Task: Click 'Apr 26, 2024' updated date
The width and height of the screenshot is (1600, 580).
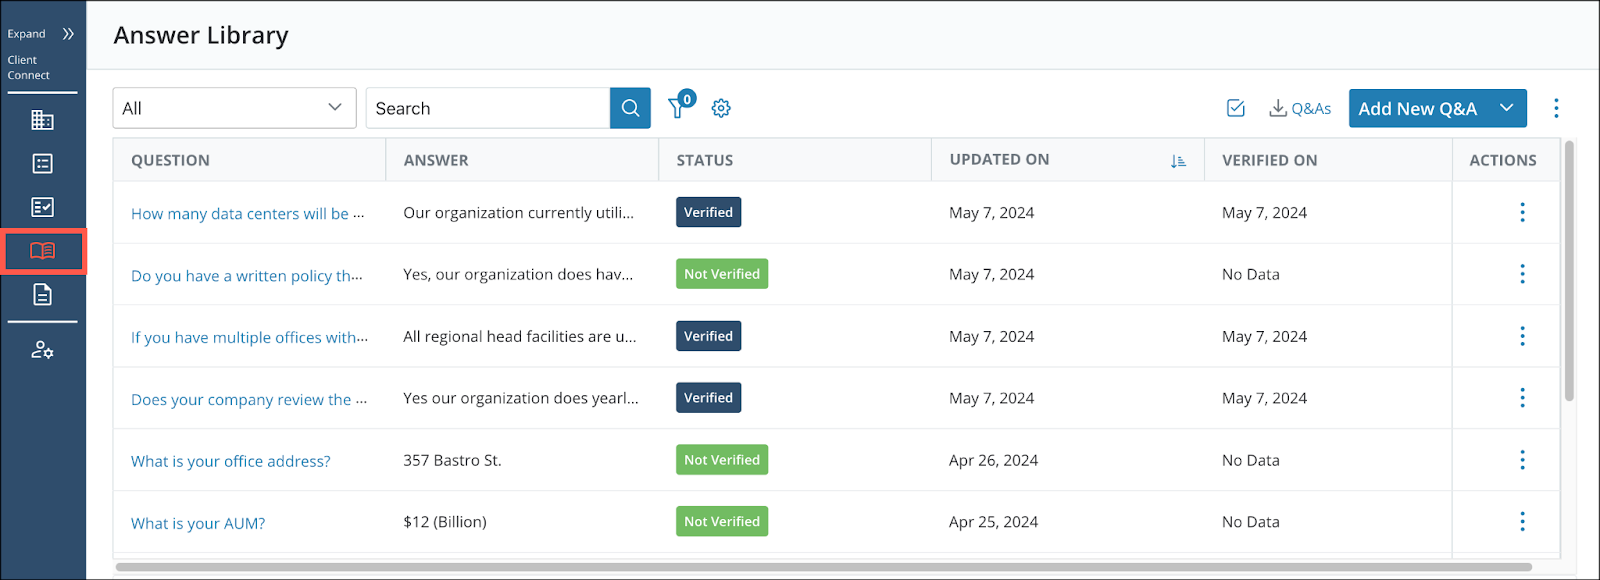Action: (x=993, y=460)
